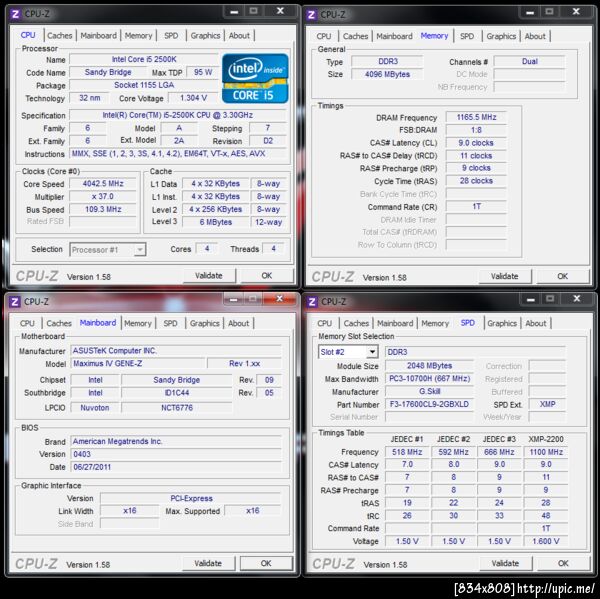Click Validate in the Memory window
Viewport: 600px width, 599px height.
tap(504, 276)
